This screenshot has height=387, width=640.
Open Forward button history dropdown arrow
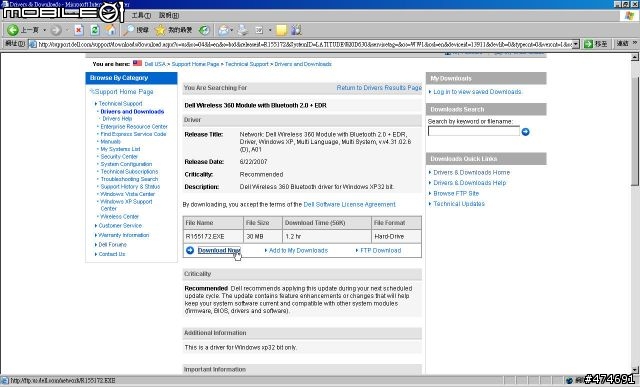67,30
